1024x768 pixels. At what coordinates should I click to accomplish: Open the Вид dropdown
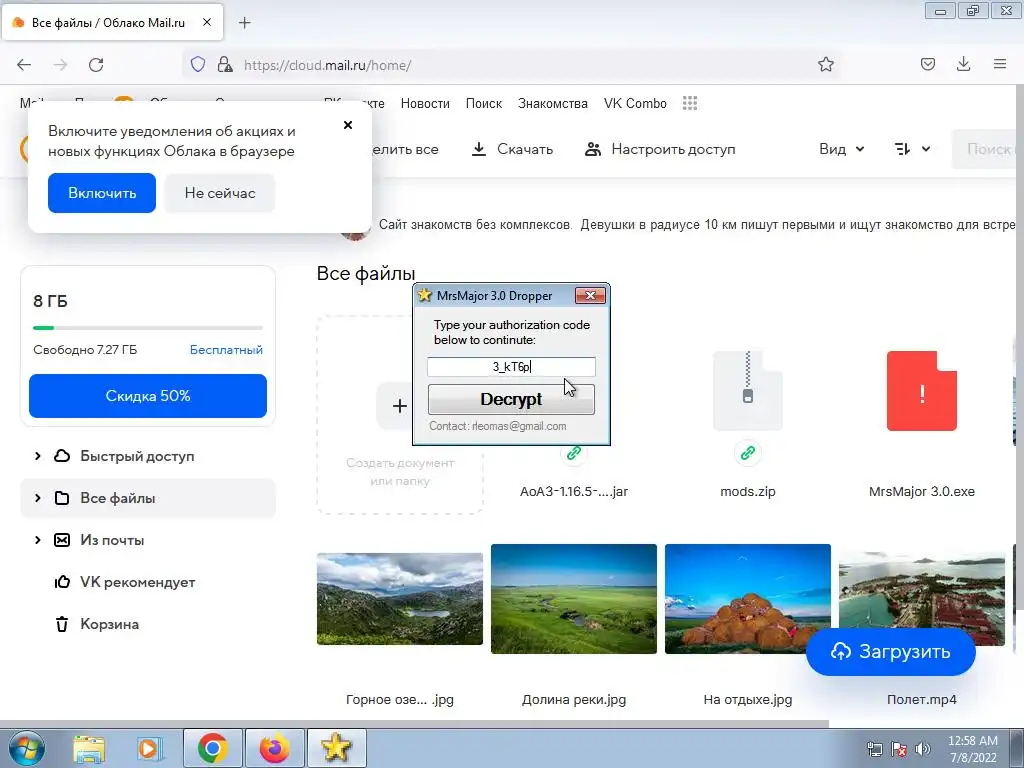842,149
